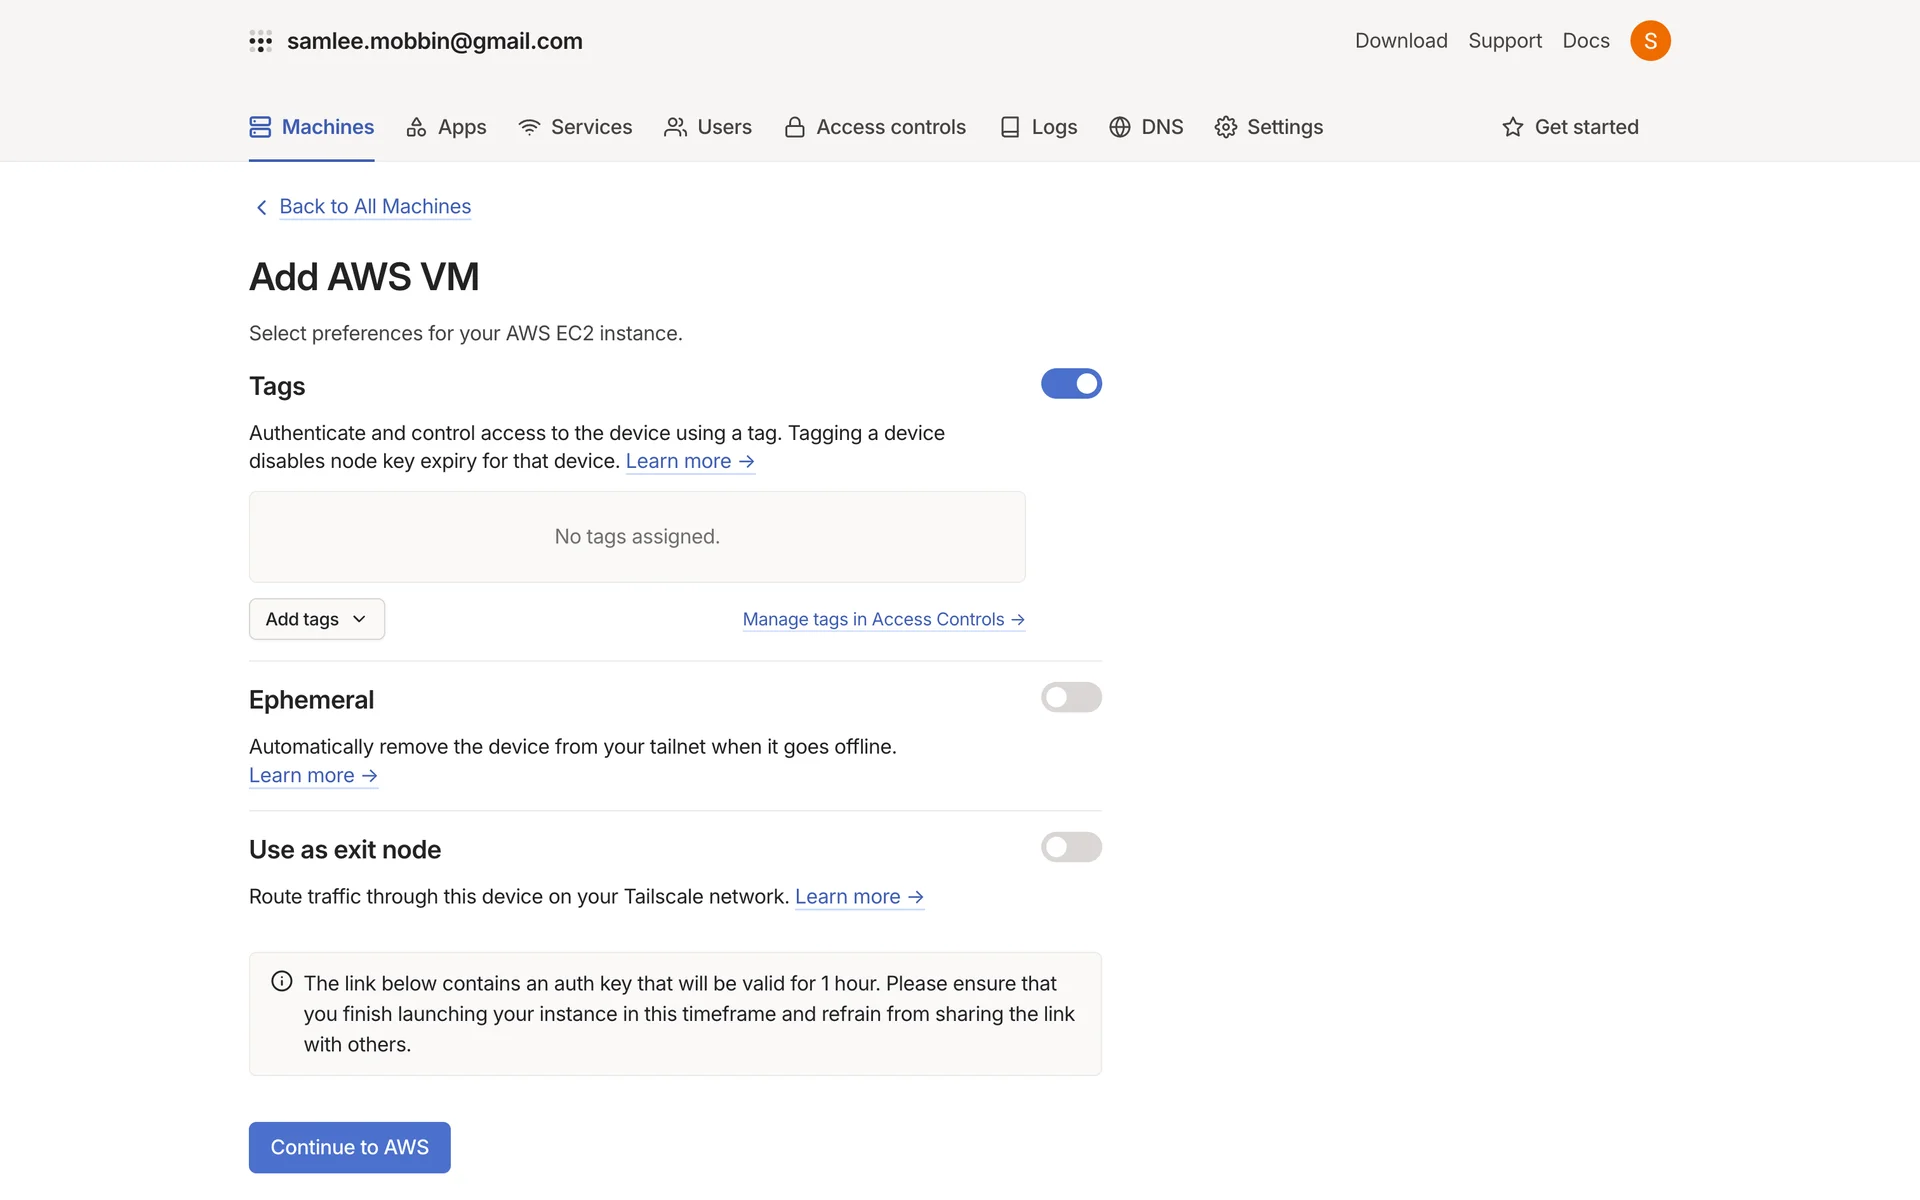Open the orange S account avatar
This screenshot has width=1920, height=1200.
coord(1649,41)
